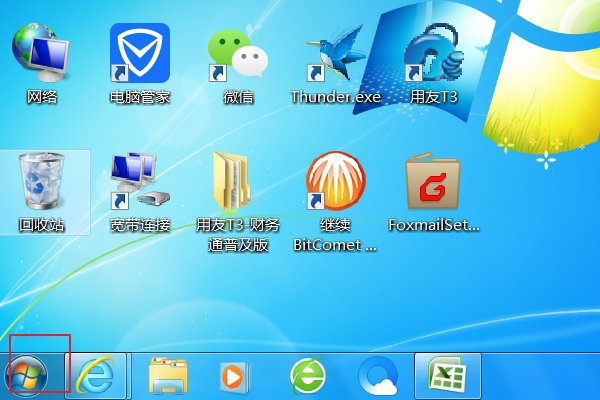Image resolution: width=600 pixels, height=400 pixels.
Task: Select the 微信 WeChat shortcut icon
Action: point(238,54)
